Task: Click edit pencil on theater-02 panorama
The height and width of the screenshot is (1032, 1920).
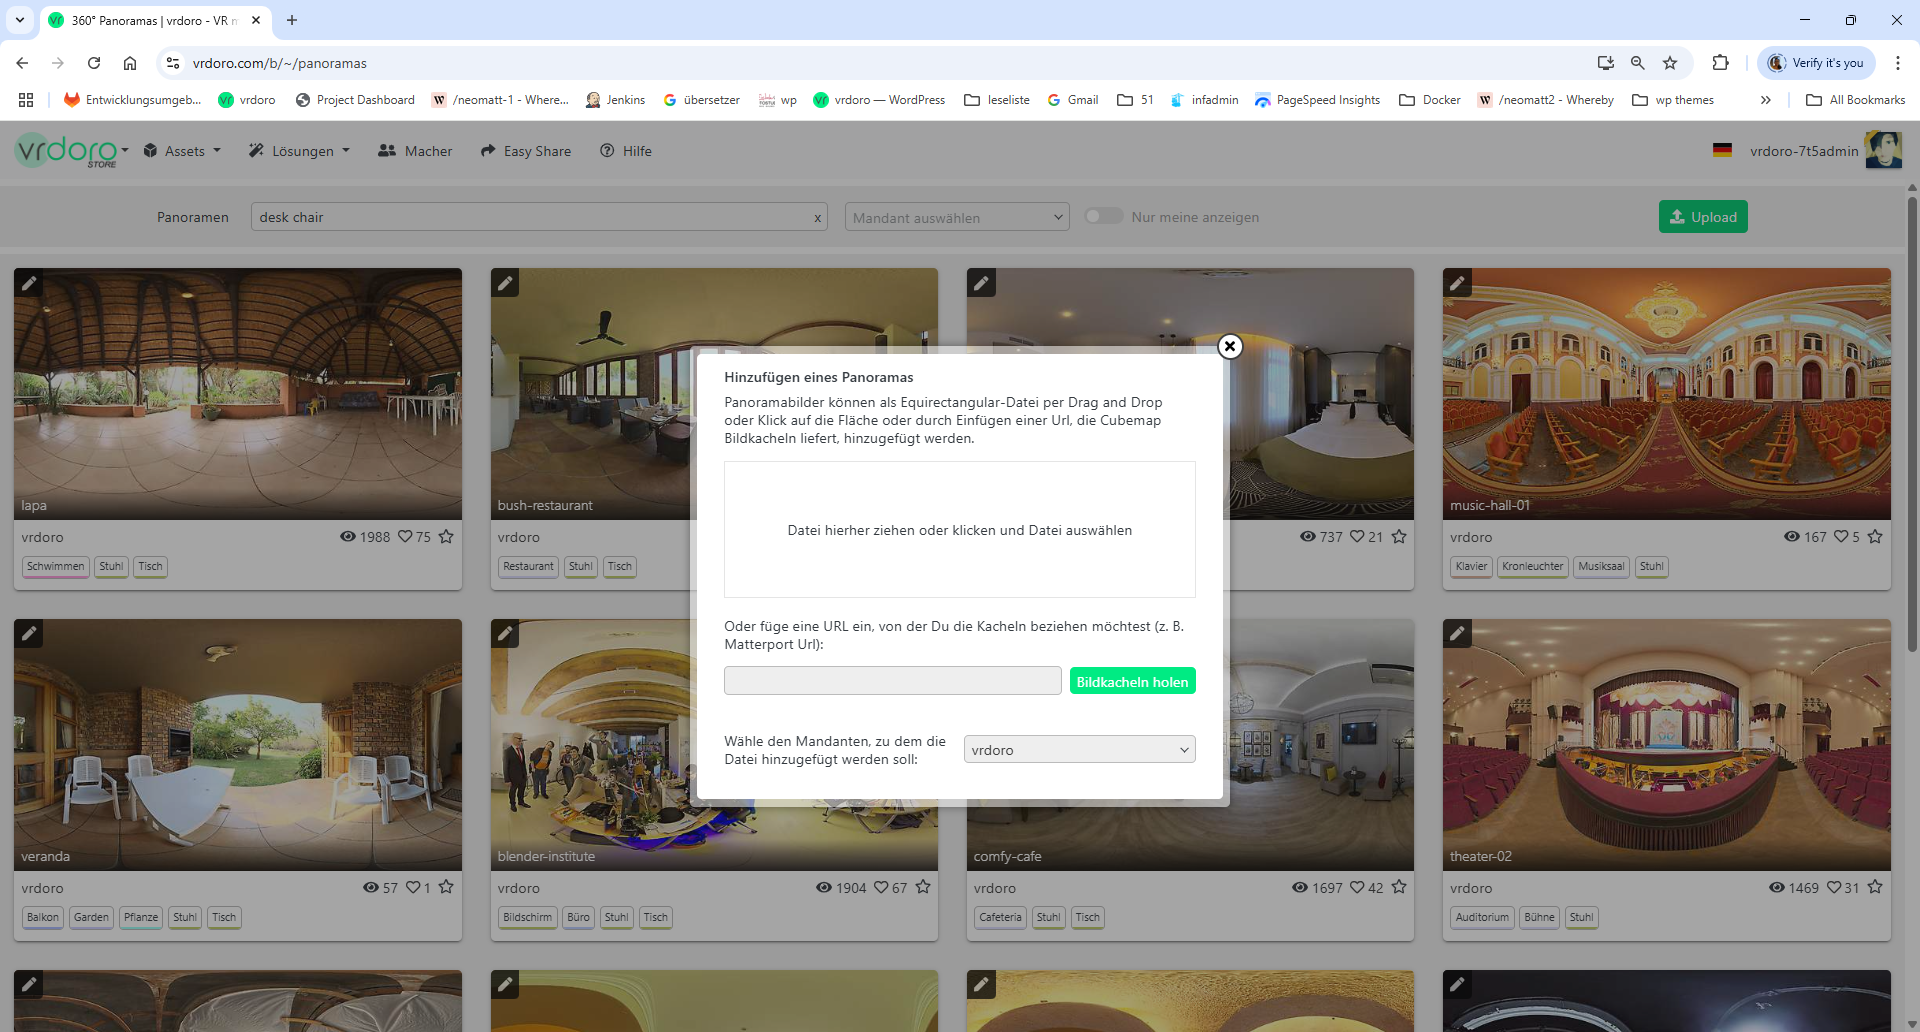Action: pyautogui.click(x=1457, y=634)
